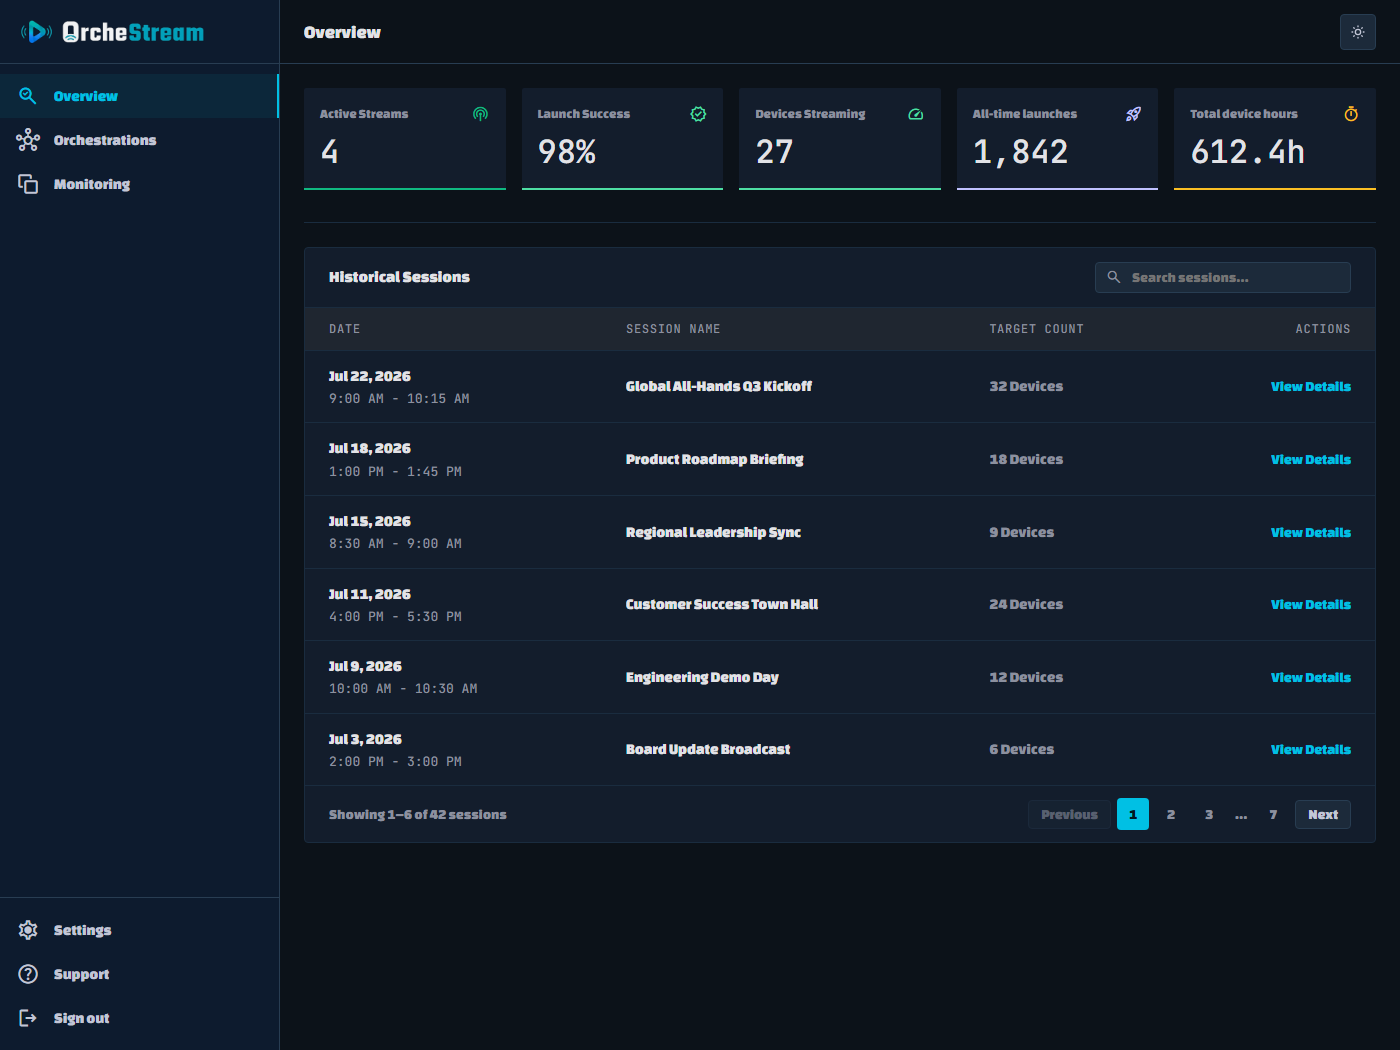Click the Devices Streaming gauge icon
1400x1050 pixels.
point(915,114)
